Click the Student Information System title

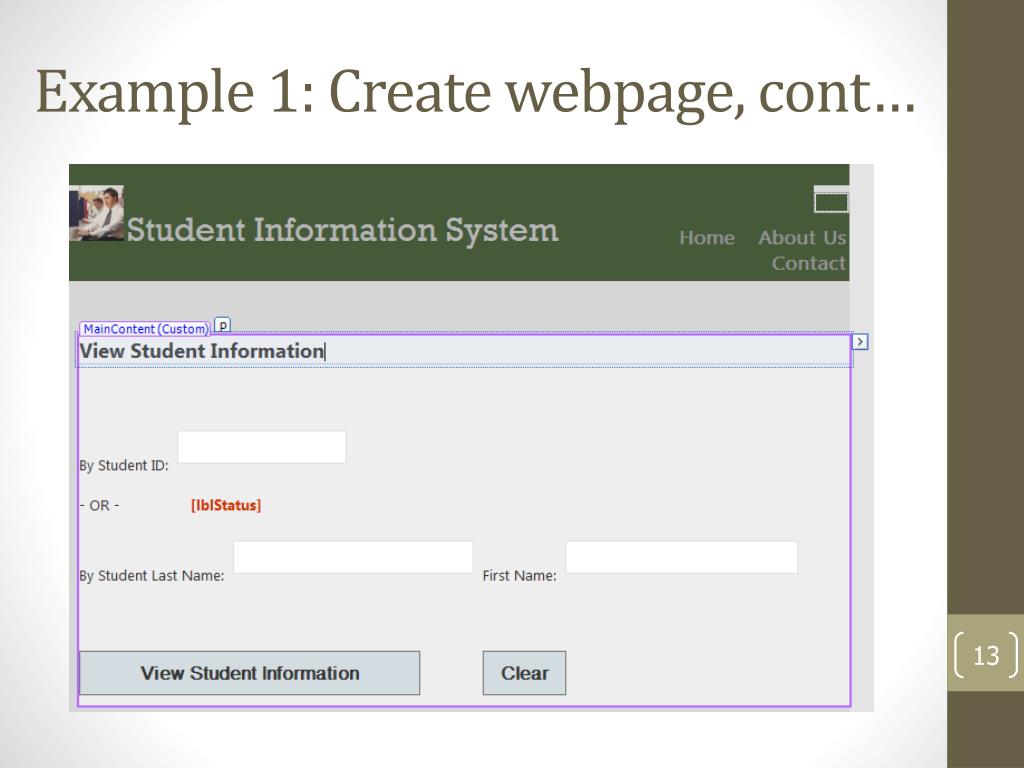342,231
